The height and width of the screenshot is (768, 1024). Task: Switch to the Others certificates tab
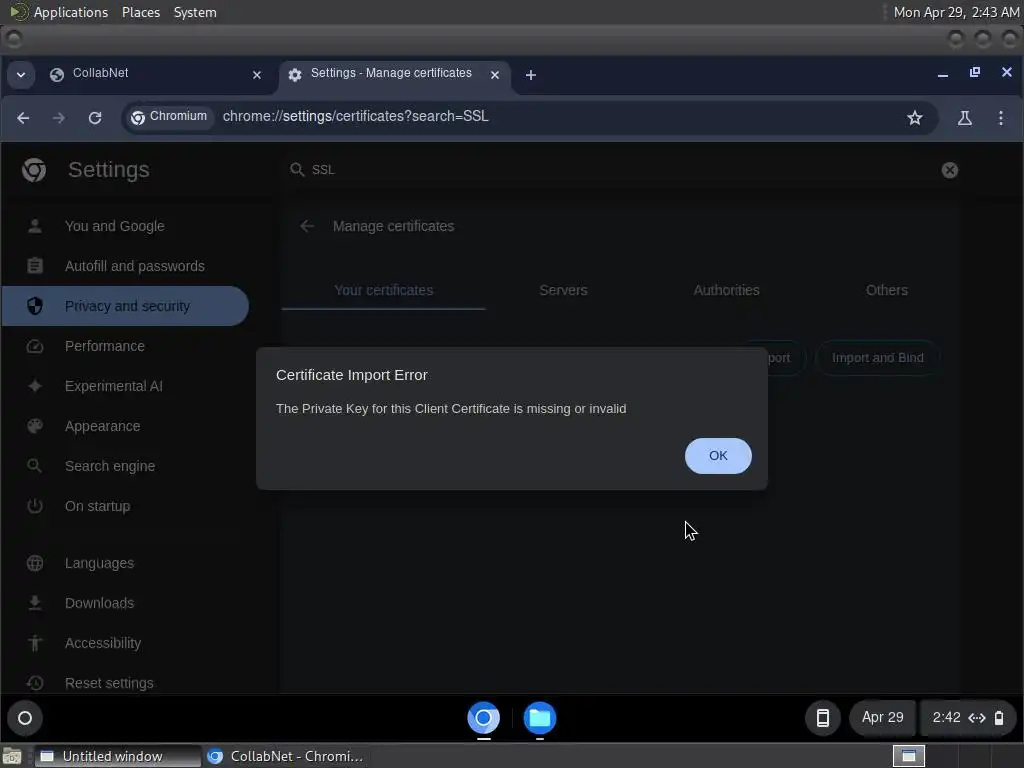[x=886, y=290]
